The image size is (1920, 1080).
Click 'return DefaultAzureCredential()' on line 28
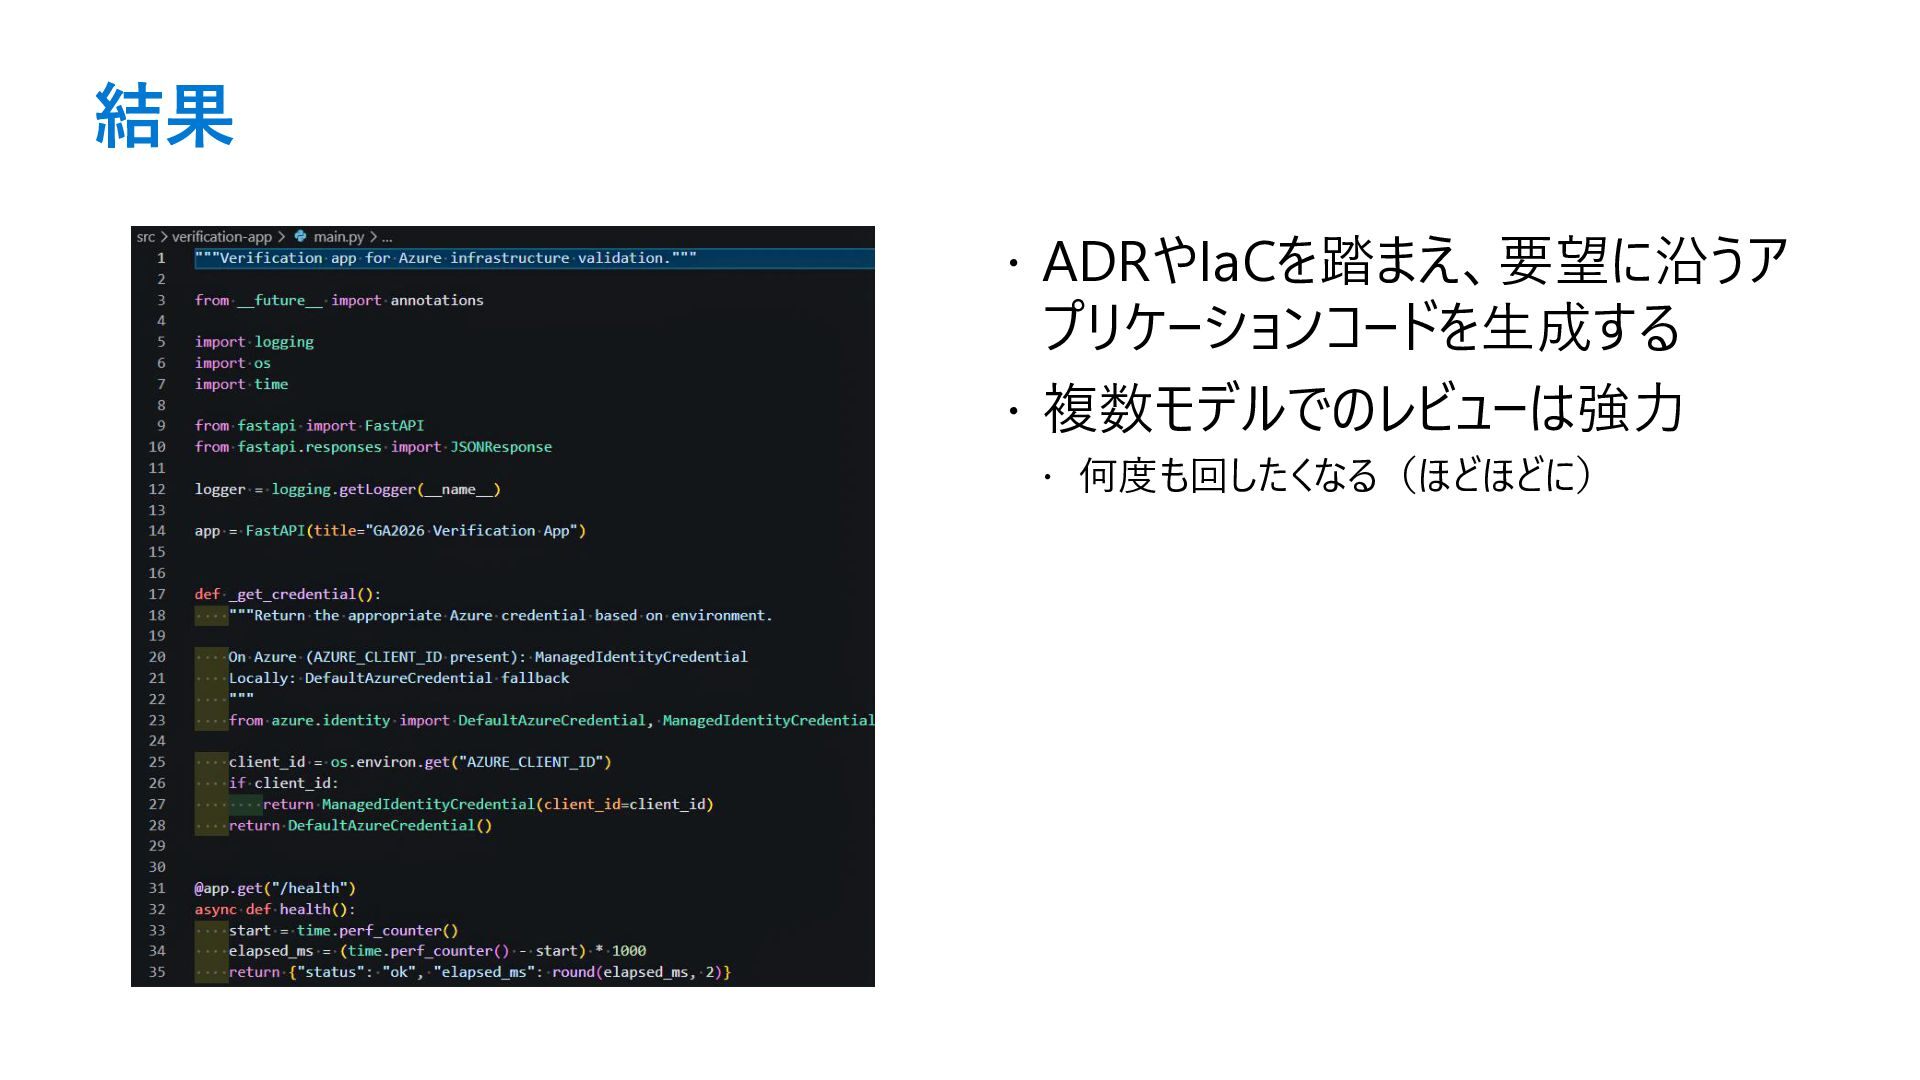360,825
